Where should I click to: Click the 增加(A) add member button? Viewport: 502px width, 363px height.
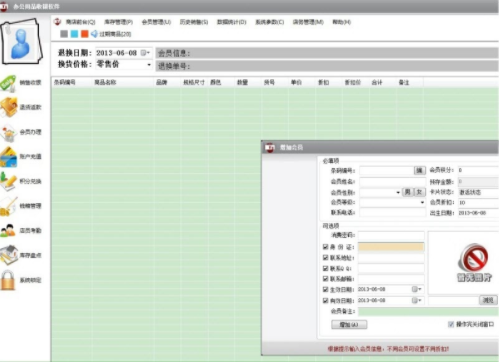349,324
